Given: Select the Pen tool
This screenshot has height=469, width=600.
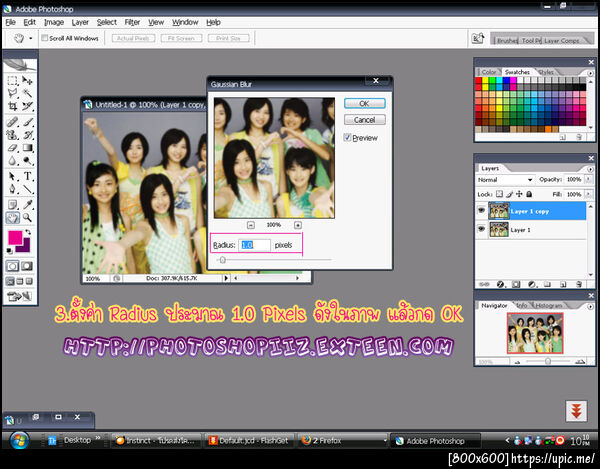Looking at the screenshot, I should click(12, 189).
